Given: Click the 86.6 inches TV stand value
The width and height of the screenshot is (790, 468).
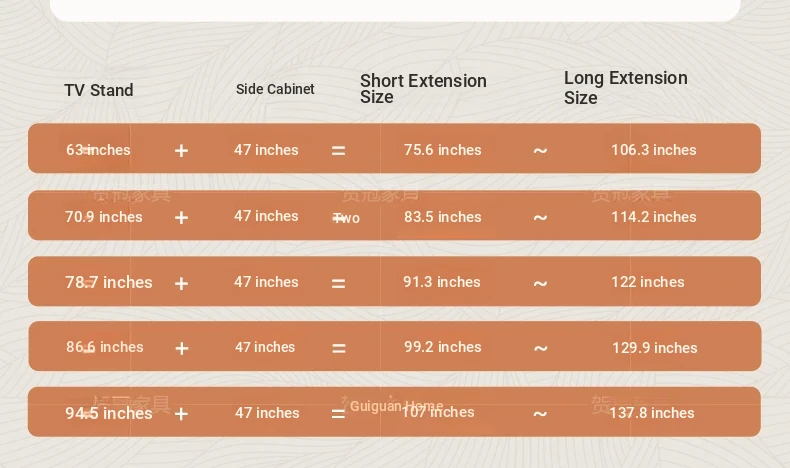Looking at the screenshot, I should 105,347.
